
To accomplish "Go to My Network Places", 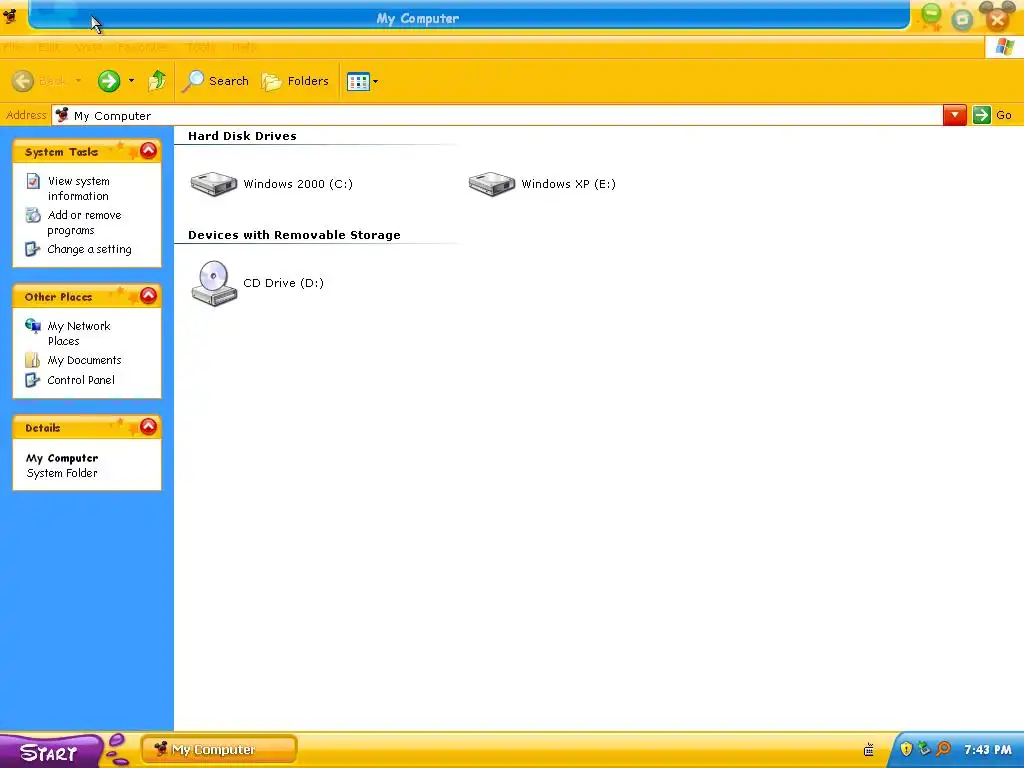I will coord(79,333).
